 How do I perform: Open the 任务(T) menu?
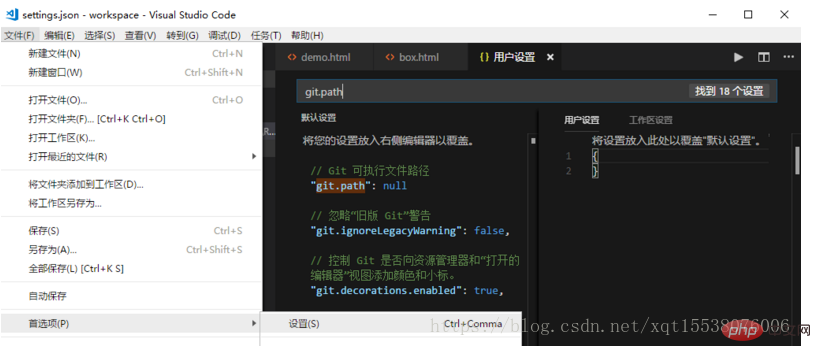click(x=266, y=35)
